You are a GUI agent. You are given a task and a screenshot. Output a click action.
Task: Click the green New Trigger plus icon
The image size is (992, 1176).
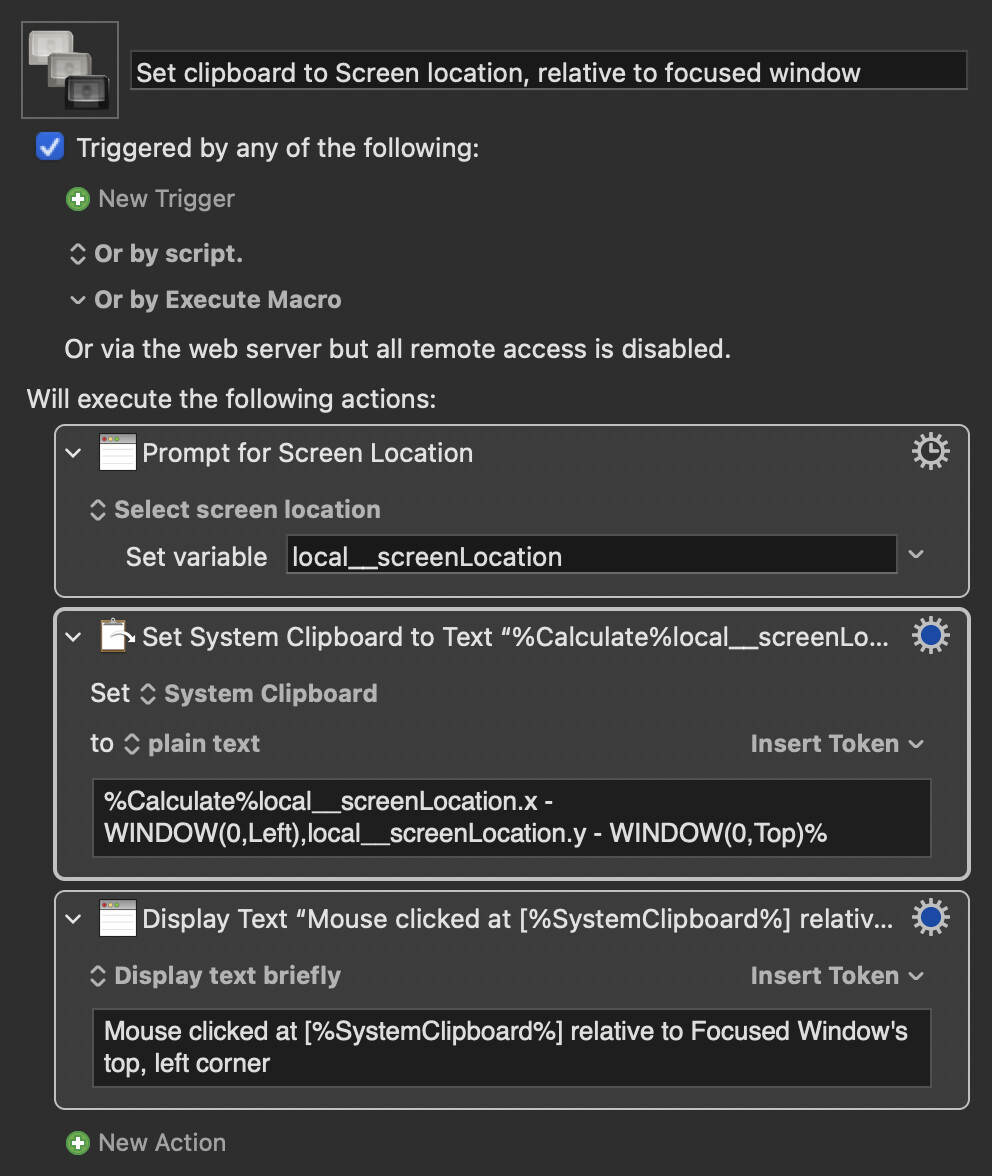pos(78,199)
